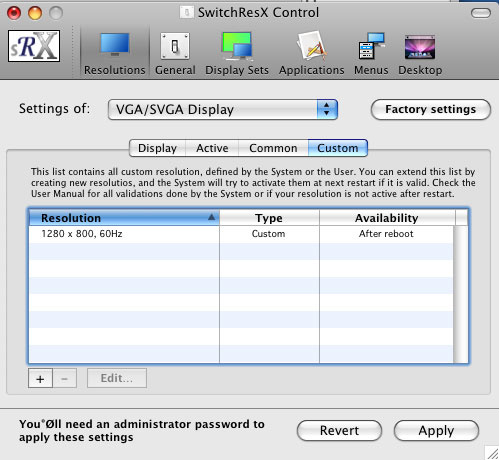The image size is (499, 460).
Task: Open the Menus toolbar icon
Action: pos(371,46)
